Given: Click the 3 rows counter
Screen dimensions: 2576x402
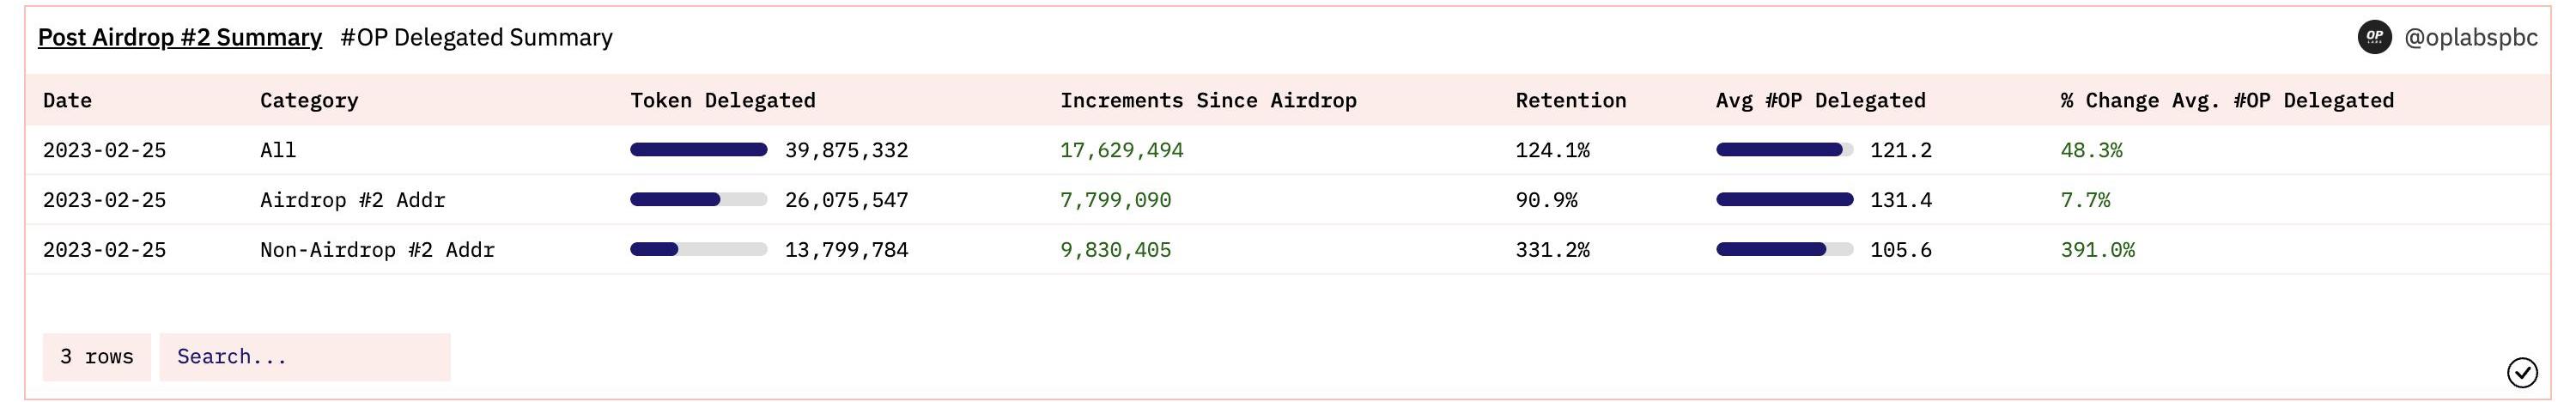Looking at the screenshot, I should click(x=97, y=357).
